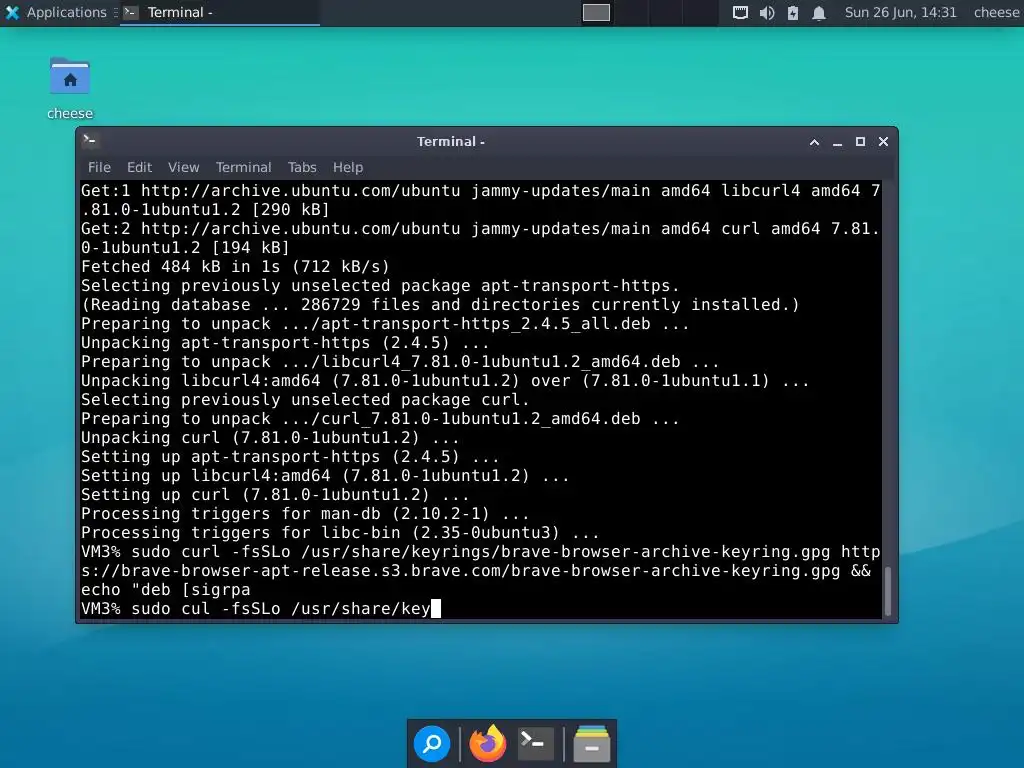
Task: Launch Firefox from the dock
Action: click(x=487, y=743)
